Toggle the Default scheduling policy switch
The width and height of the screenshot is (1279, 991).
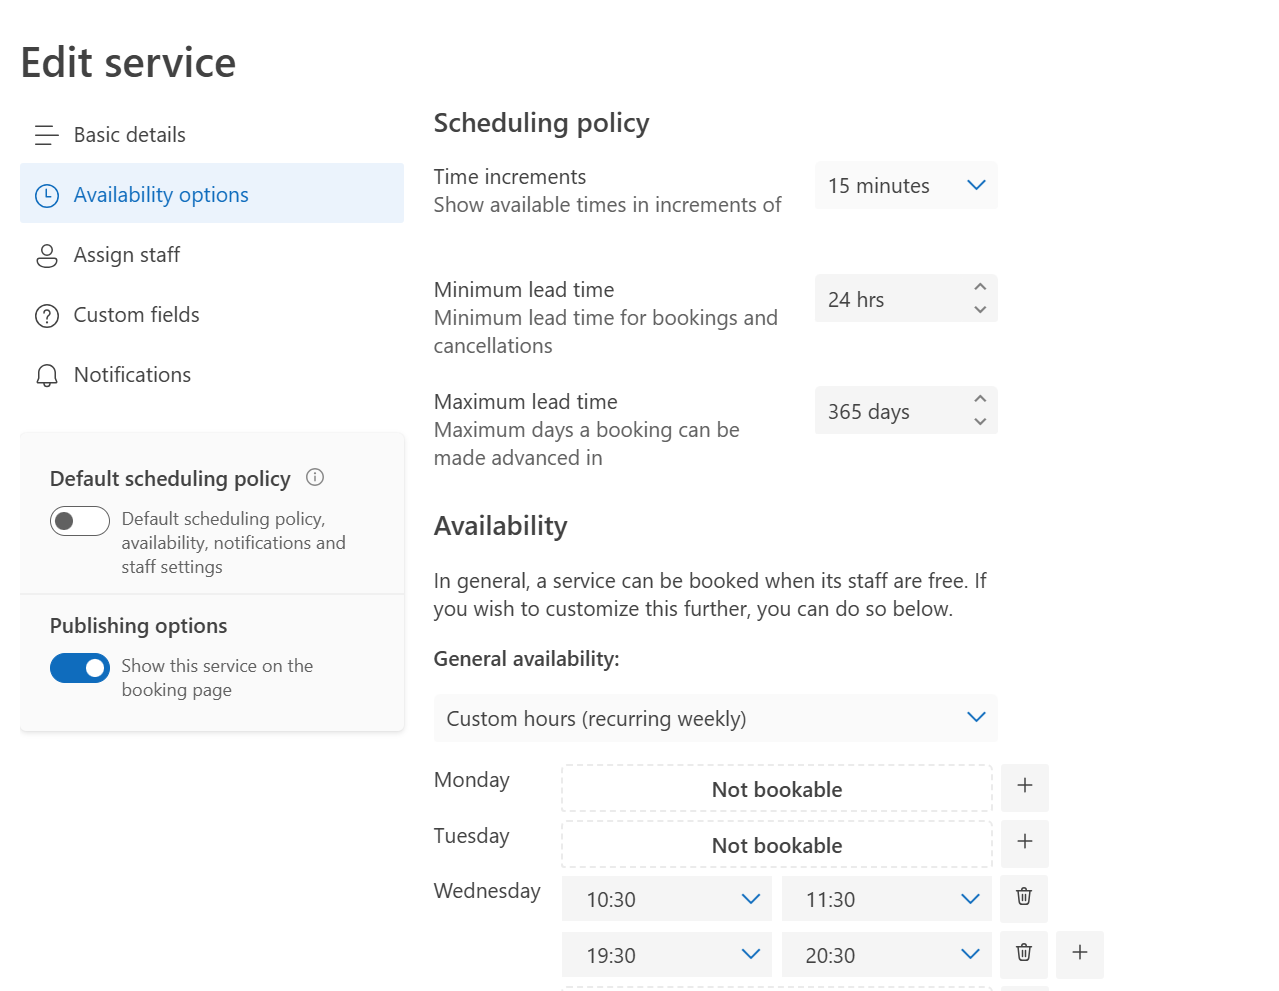80,521
